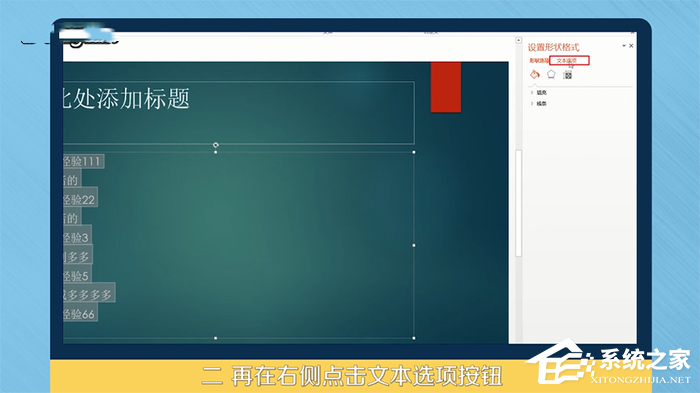Switch to the 形状选项 (Shape Options) tab
Image resolution: width=700 pixels, height=393 pixels.
[538, 60]
